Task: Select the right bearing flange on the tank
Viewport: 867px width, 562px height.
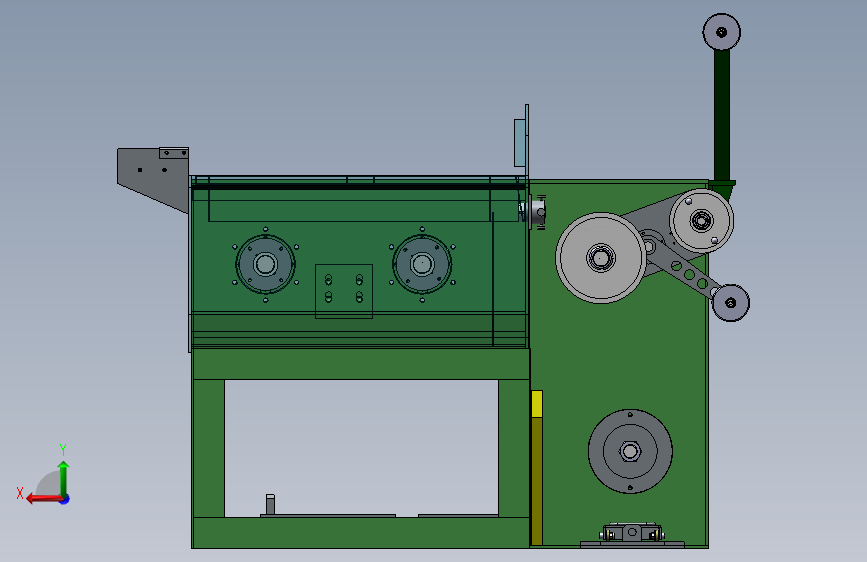Action: (x=422, y=264)
